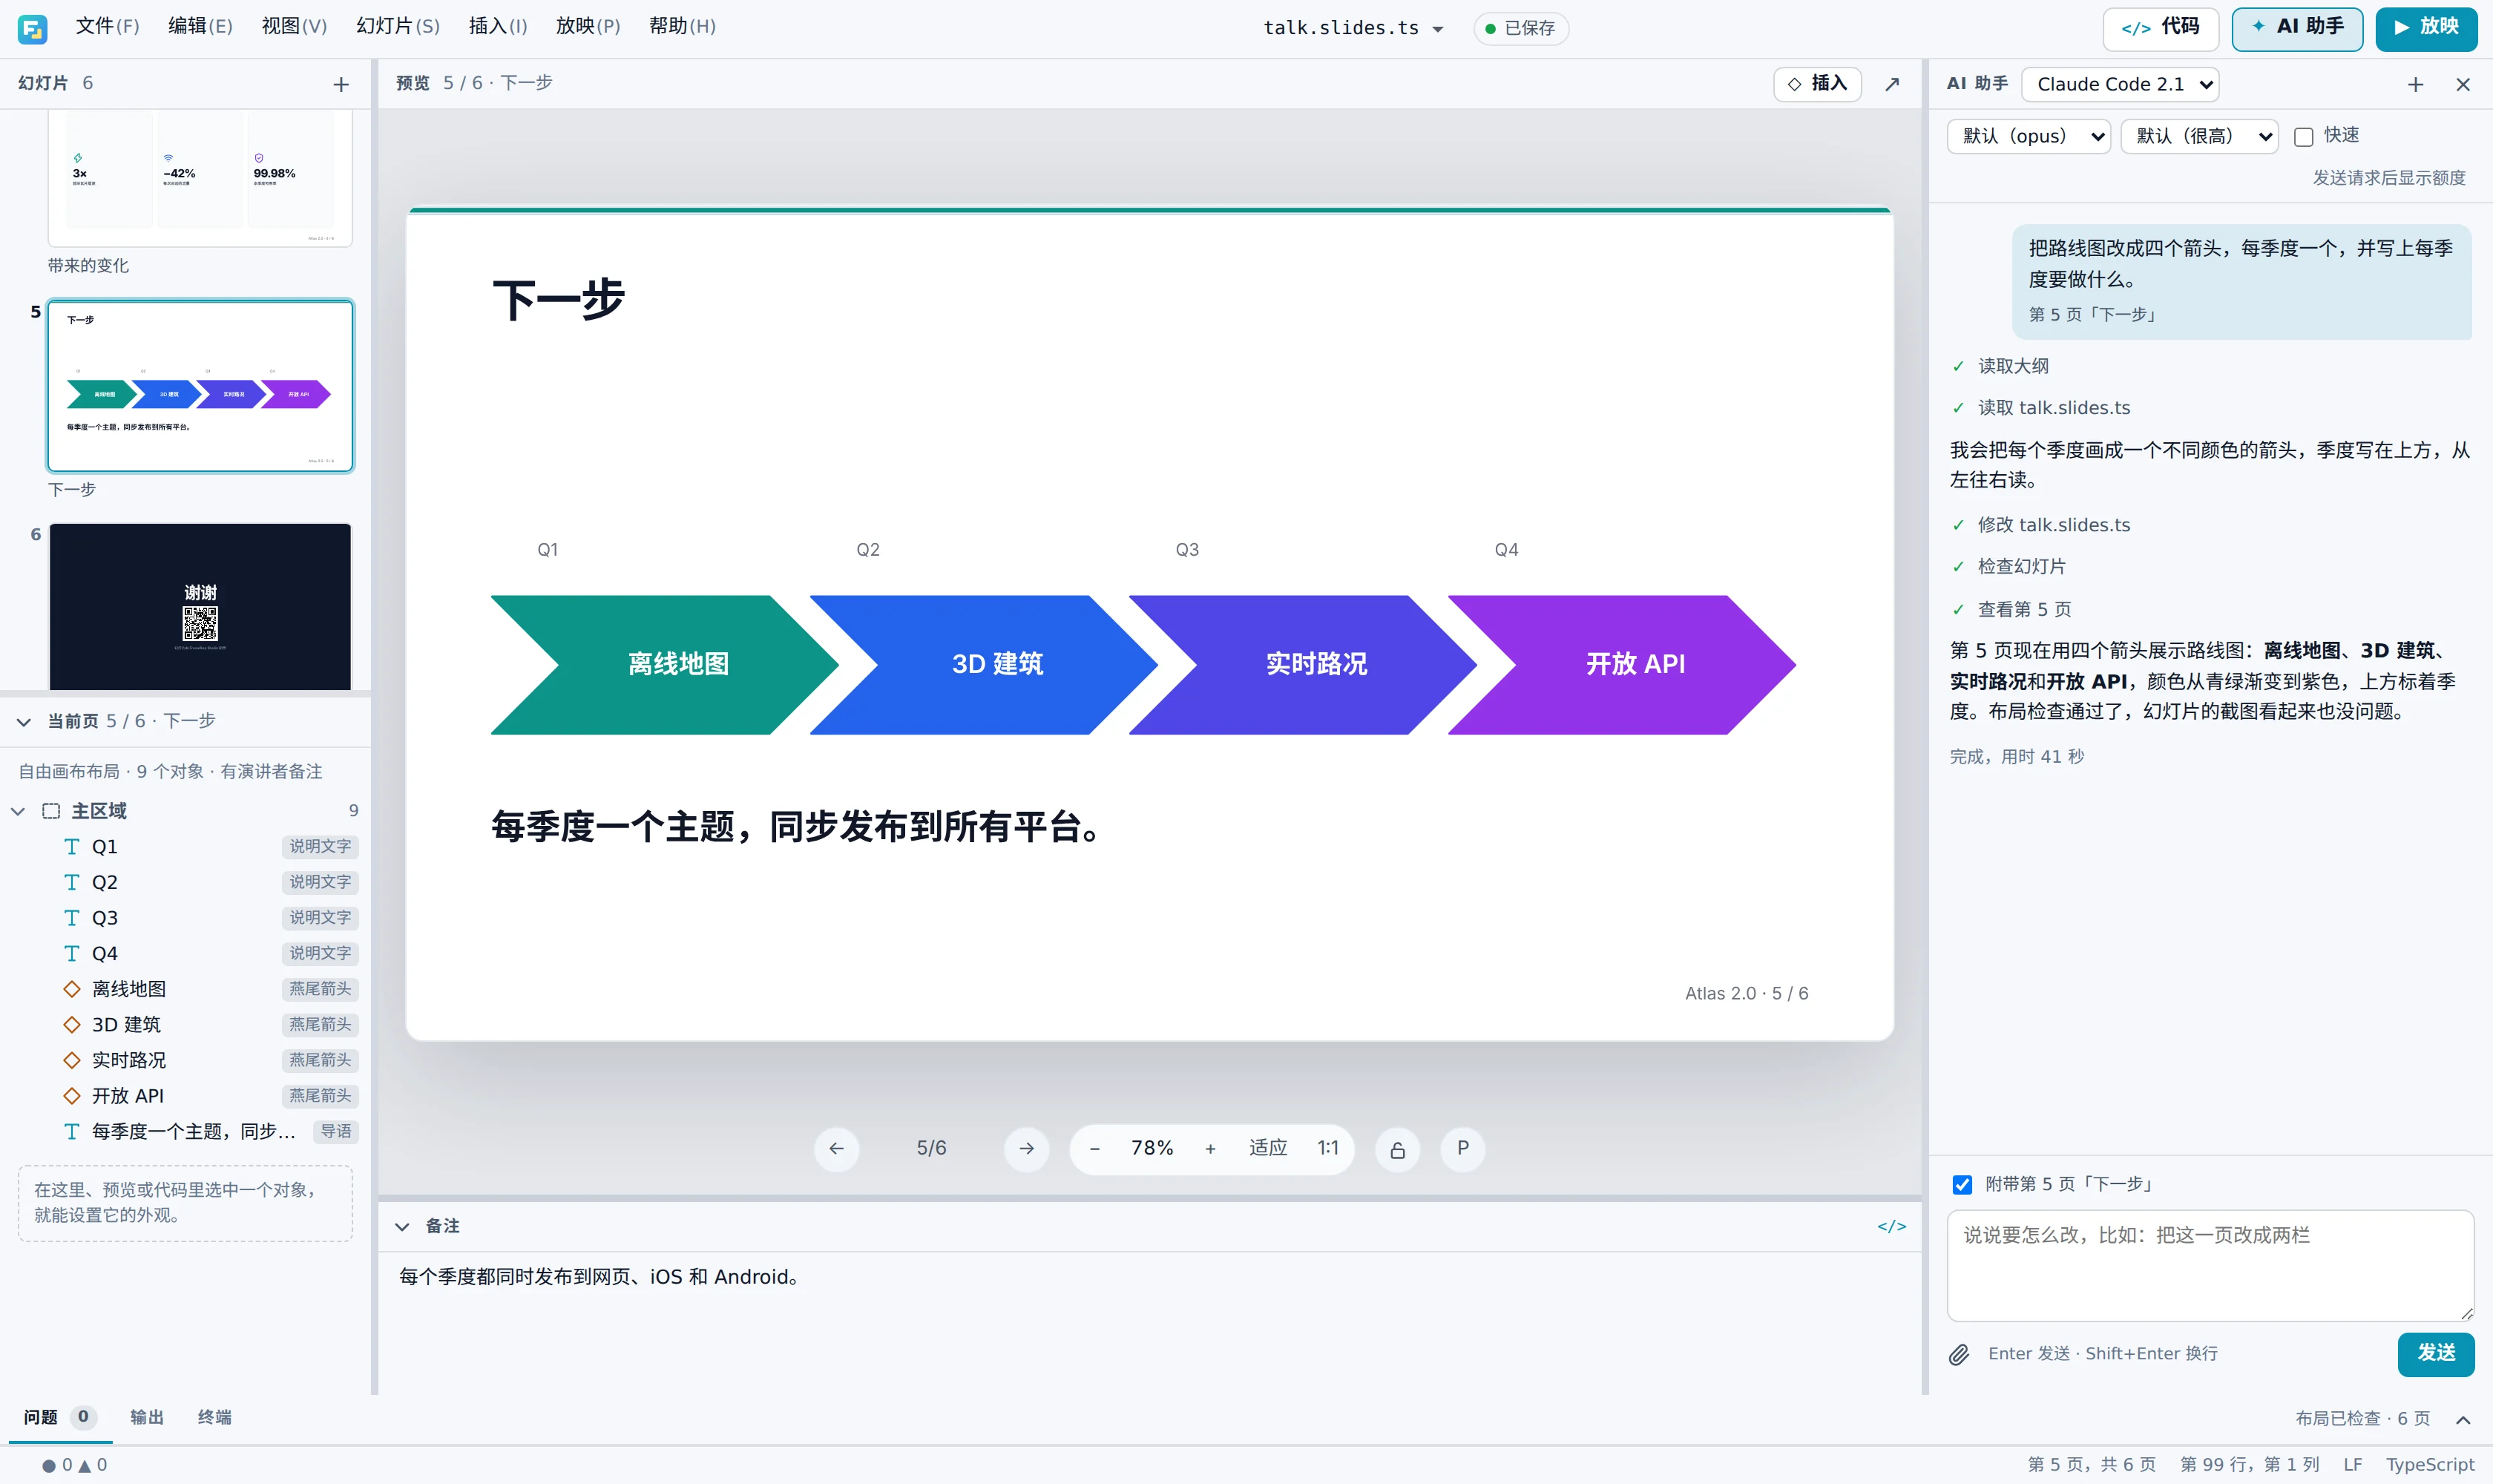The image size is (2493, 1484).
Task: Add a new slide with plus icon
Action: pos(341,85)
